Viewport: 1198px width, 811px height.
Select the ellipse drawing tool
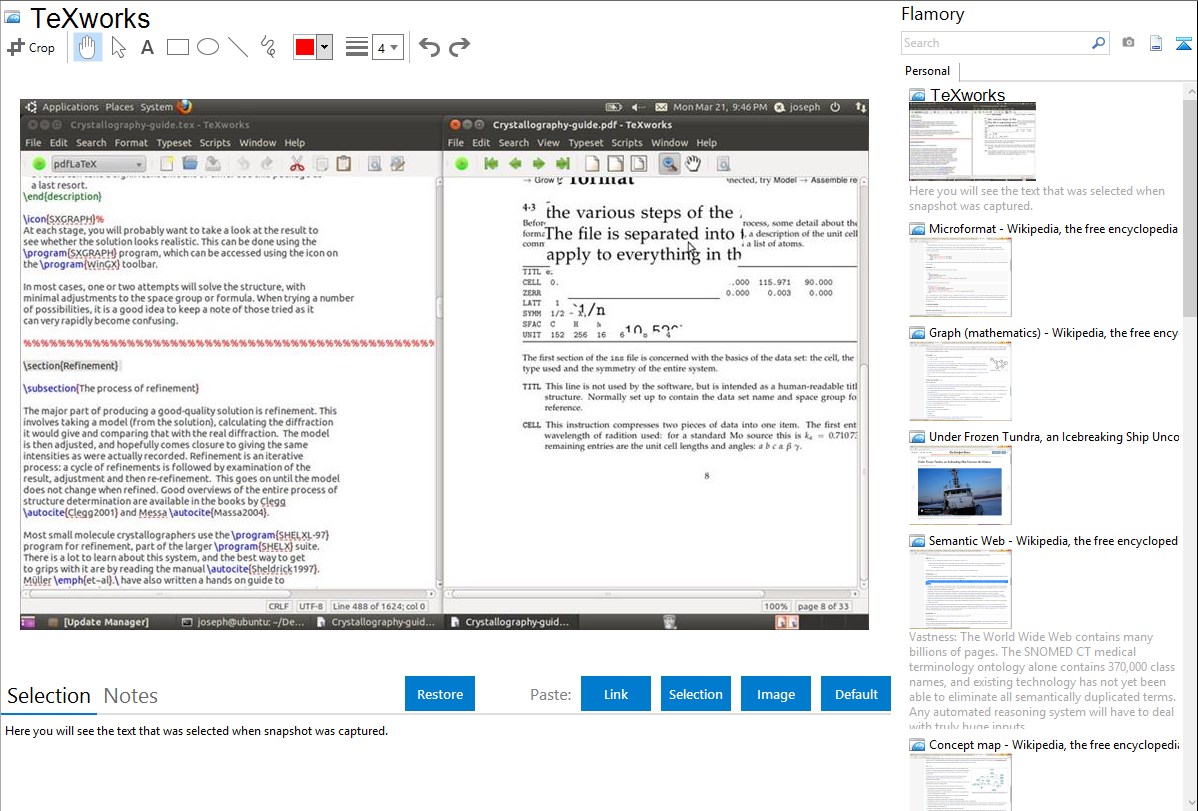208,47
